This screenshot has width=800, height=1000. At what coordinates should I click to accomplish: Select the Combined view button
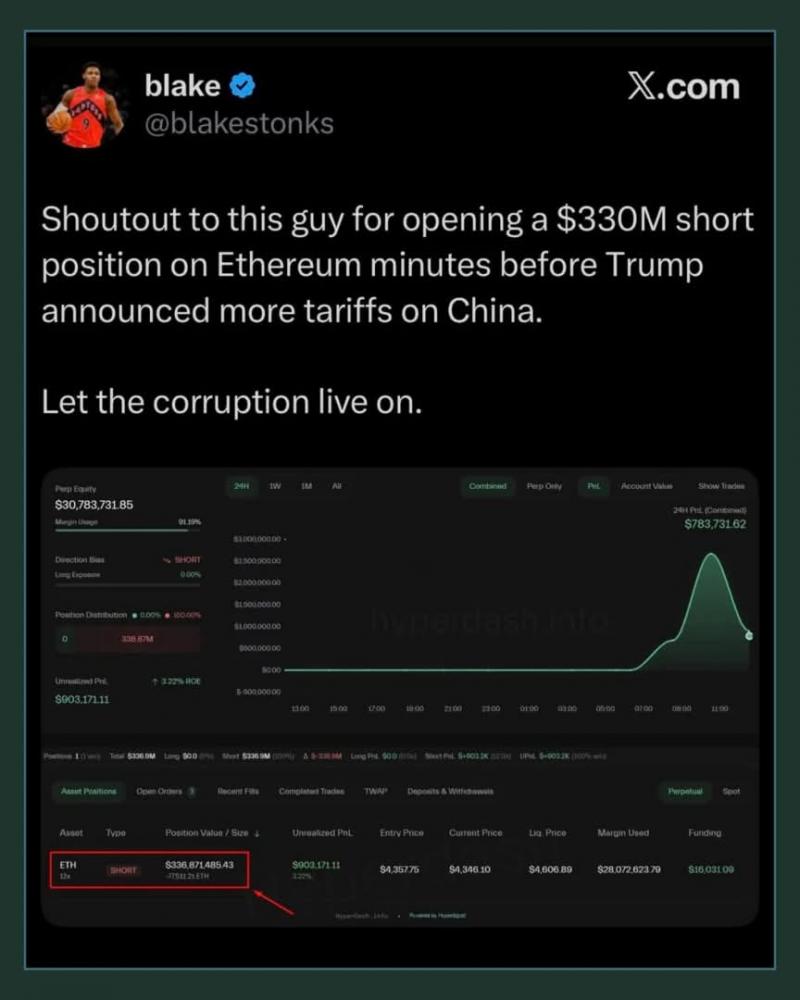pyautogui.click(x=487, y=486)
